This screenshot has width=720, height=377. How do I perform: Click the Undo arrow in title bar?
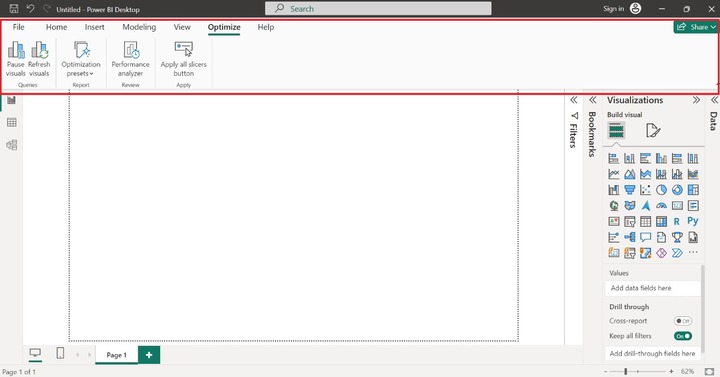coord(30,9)
